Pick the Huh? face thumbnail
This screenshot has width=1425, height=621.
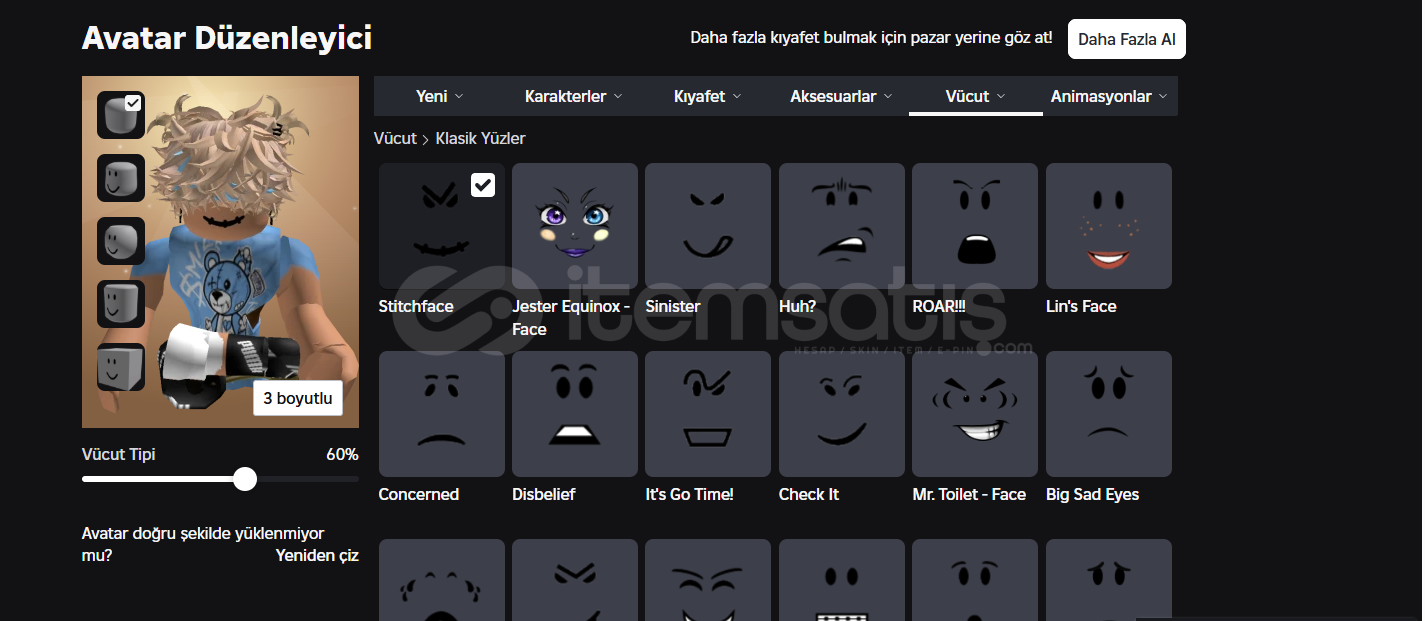(842, 226)
